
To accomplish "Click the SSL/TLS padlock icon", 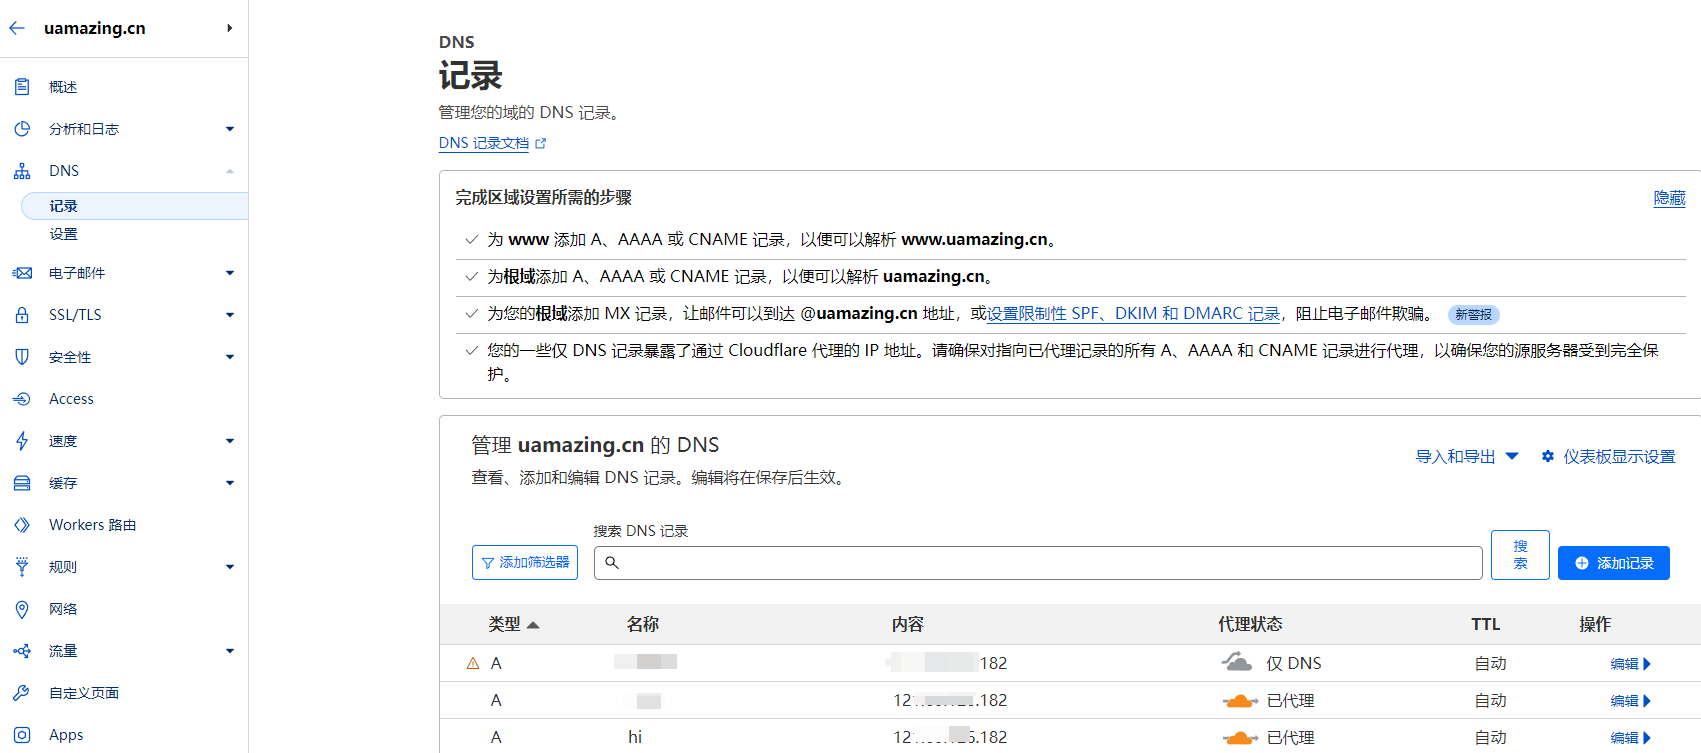I will click(x=22, y=315).
